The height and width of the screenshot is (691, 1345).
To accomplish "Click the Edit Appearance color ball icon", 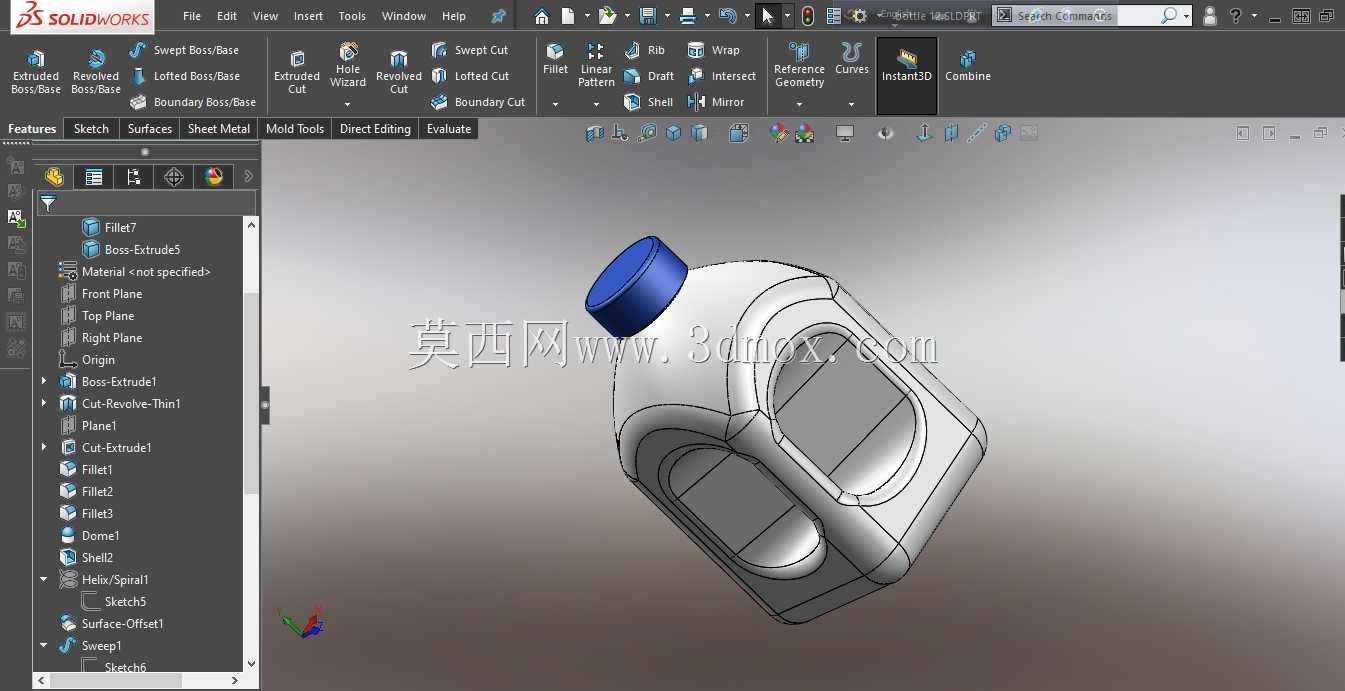I will click(779, 133).
